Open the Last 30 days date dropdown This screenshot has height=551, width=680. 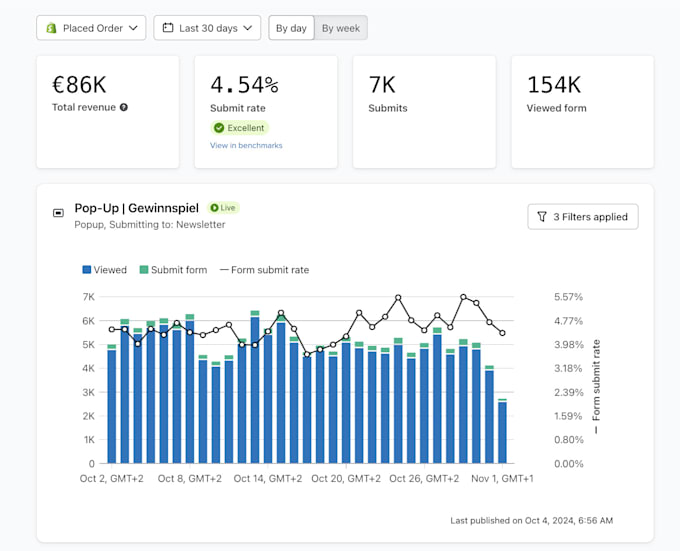coord(208,28)
